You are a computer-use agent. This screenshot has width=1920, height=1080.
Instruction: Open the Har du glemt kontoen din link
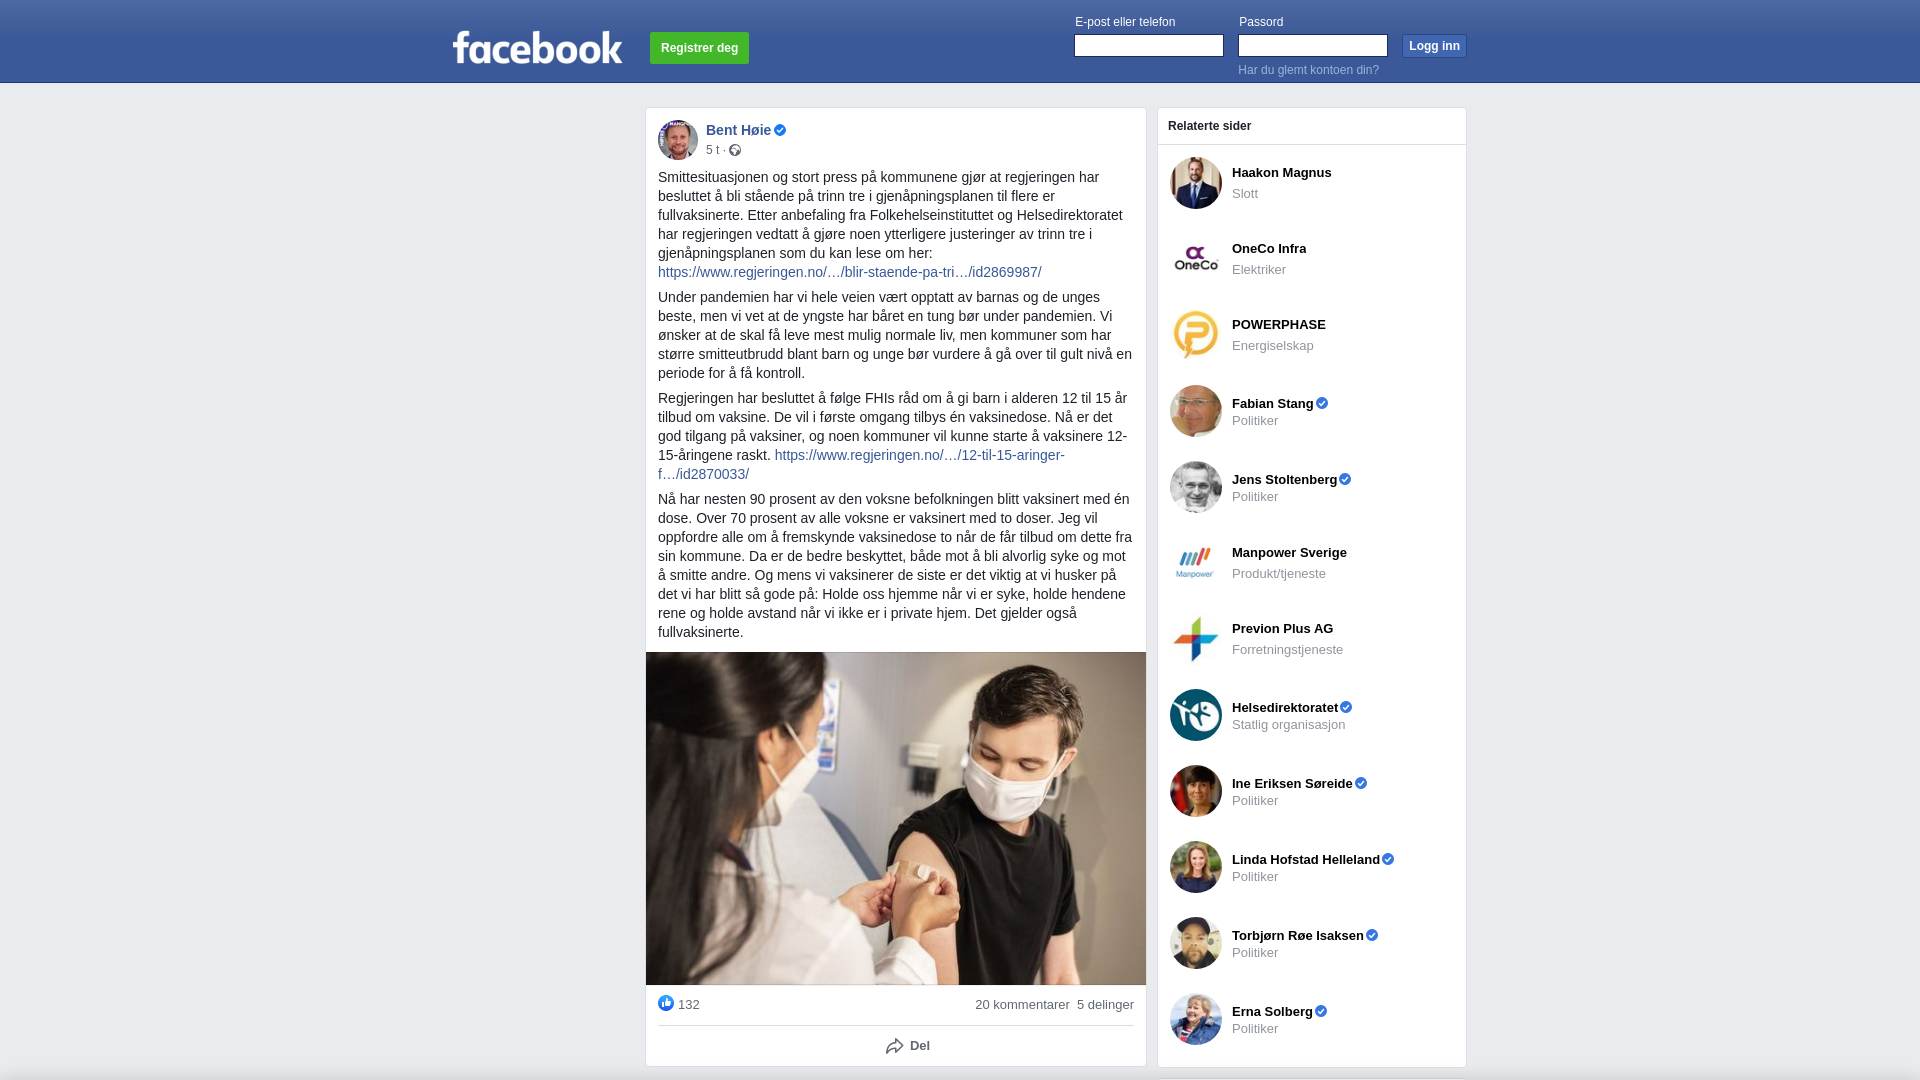click(1308, 70)
